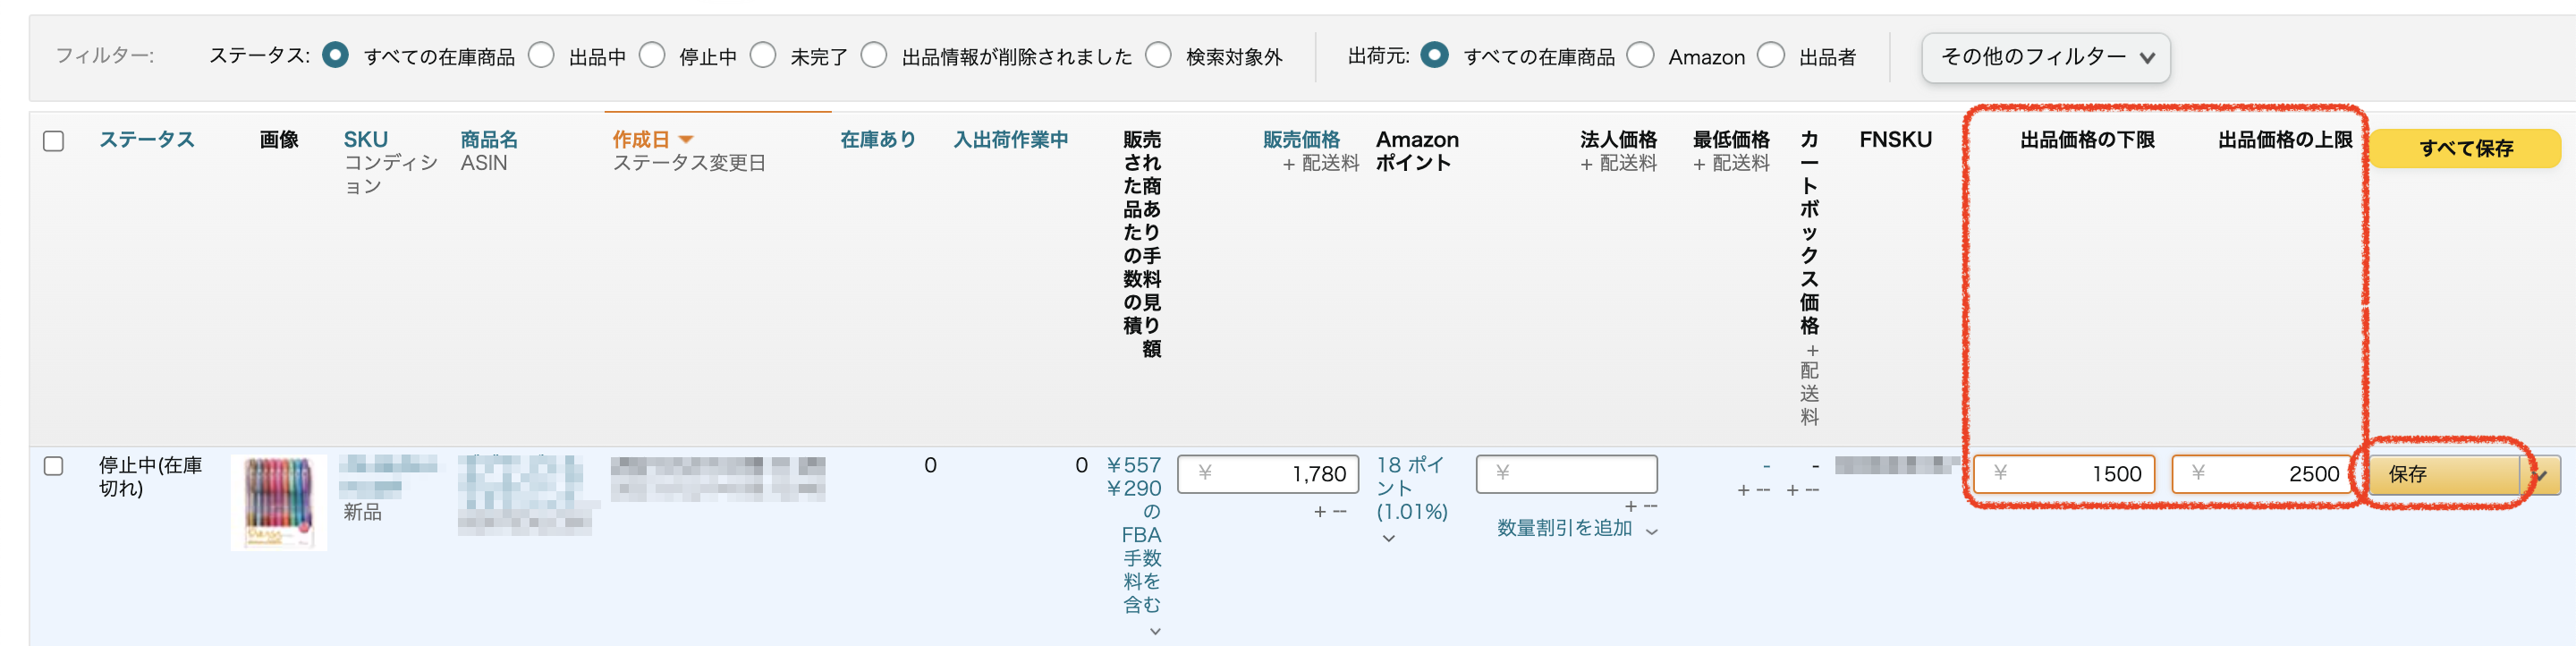Image resolution: width=2576 pixels, height=646 pixels.
Task: Open the save button dropdown arrow
Action: pyautogui.click(x=2541, y=475)
